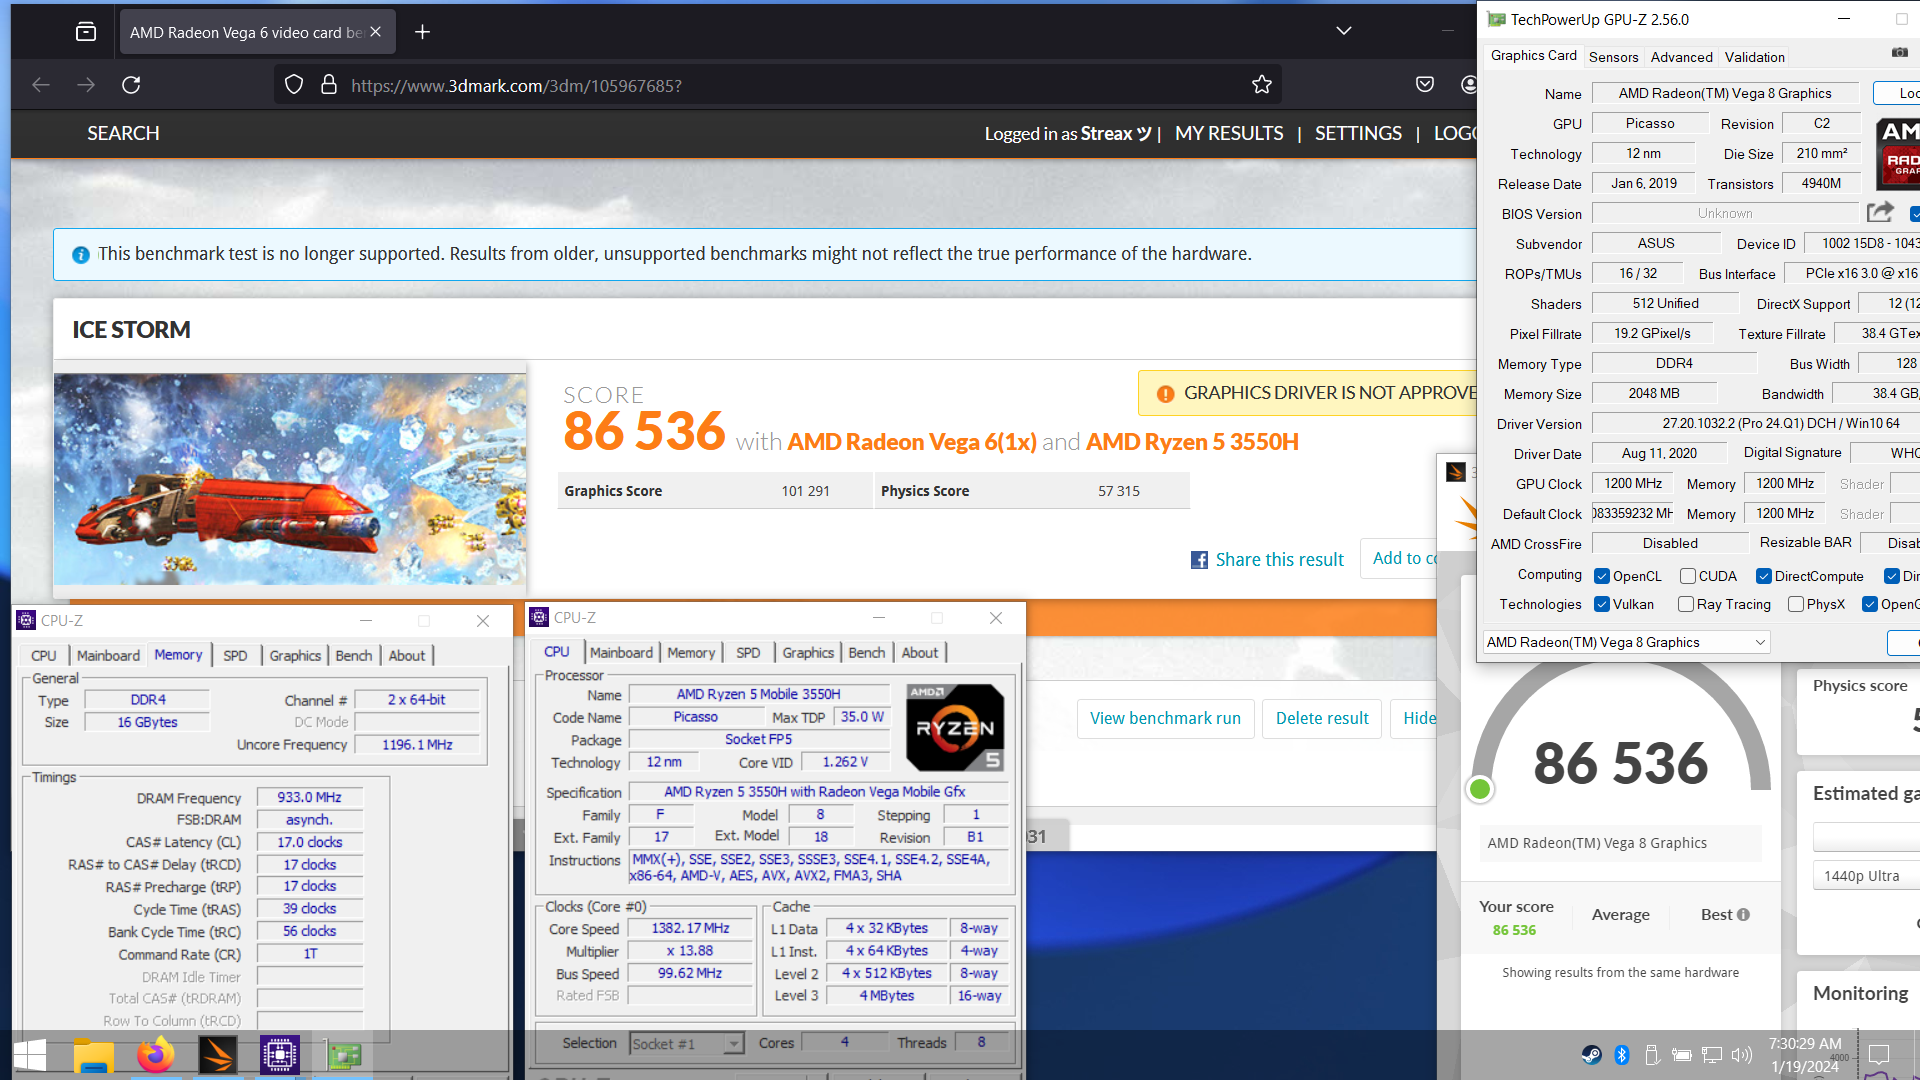The height and width of the screenshot is (1080, 1920).
Task: Switch to Validation tab in GPU-Z
Action: coord(1754,57)
